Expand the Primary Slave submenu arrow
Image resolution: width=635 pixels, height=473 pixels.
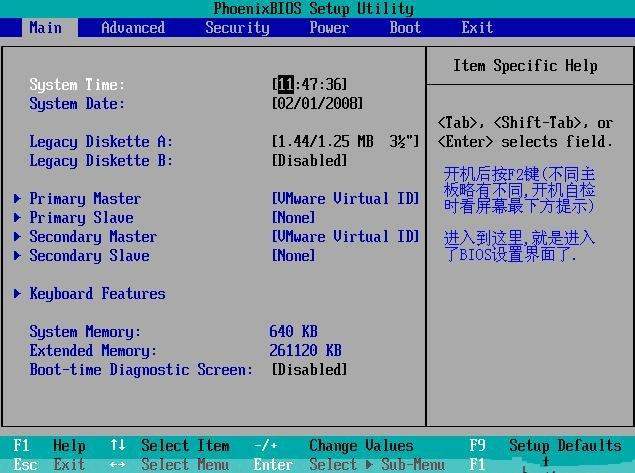tap(18, 218)
